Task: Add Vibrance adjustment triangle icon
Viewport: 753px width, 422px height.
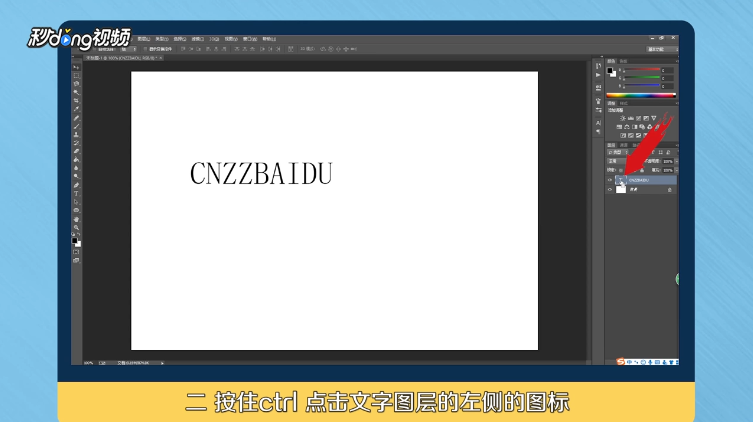Action: (x=654, y=118)
